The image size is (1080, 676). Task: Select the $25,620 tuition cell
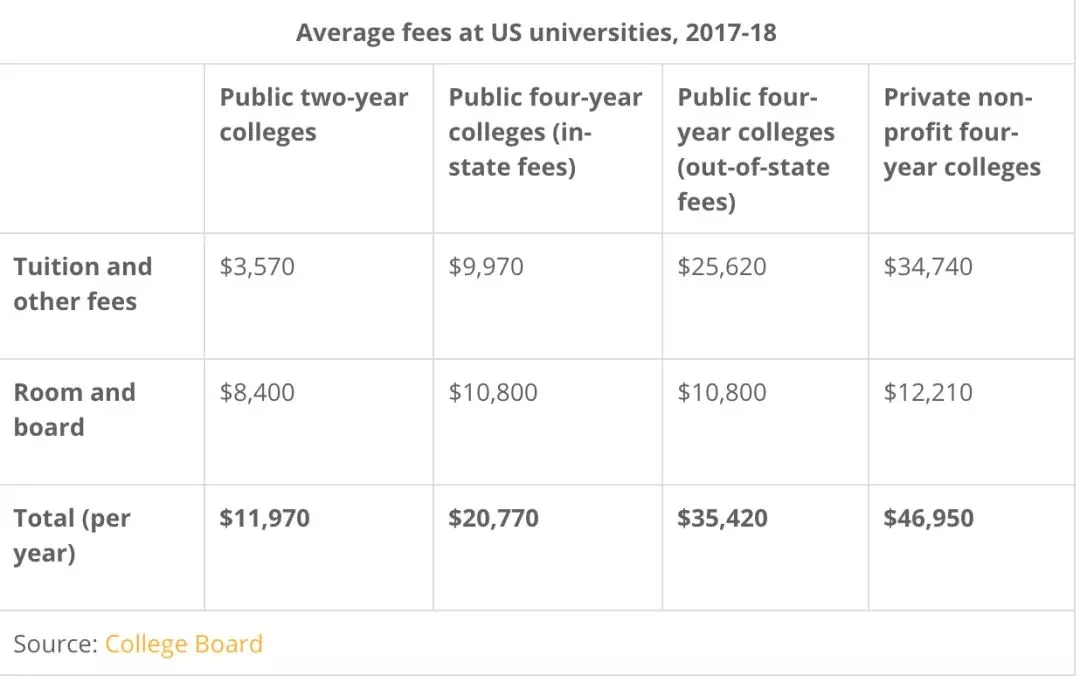pyautogui.click(x=722, y=267)
